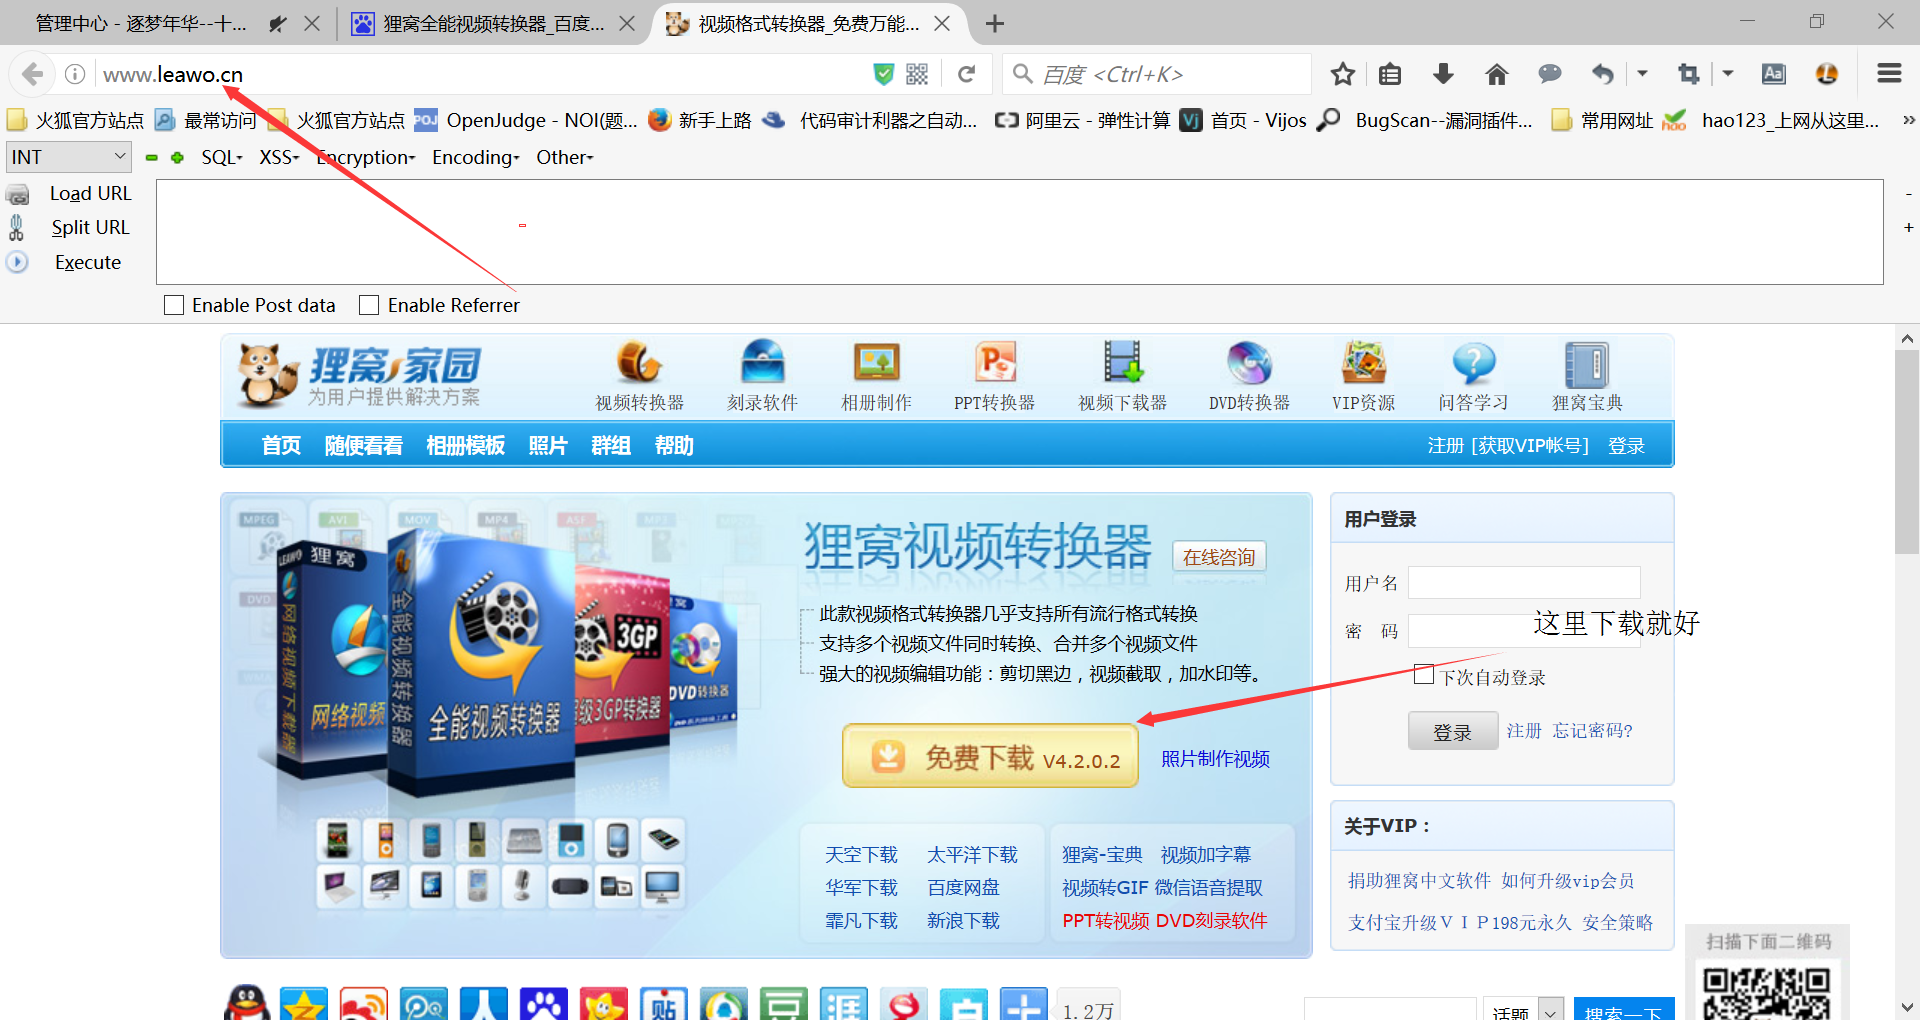The image size is (1920, 1020).
Task: Open the 视频下载器 category icon
Action: point(1122,376)
